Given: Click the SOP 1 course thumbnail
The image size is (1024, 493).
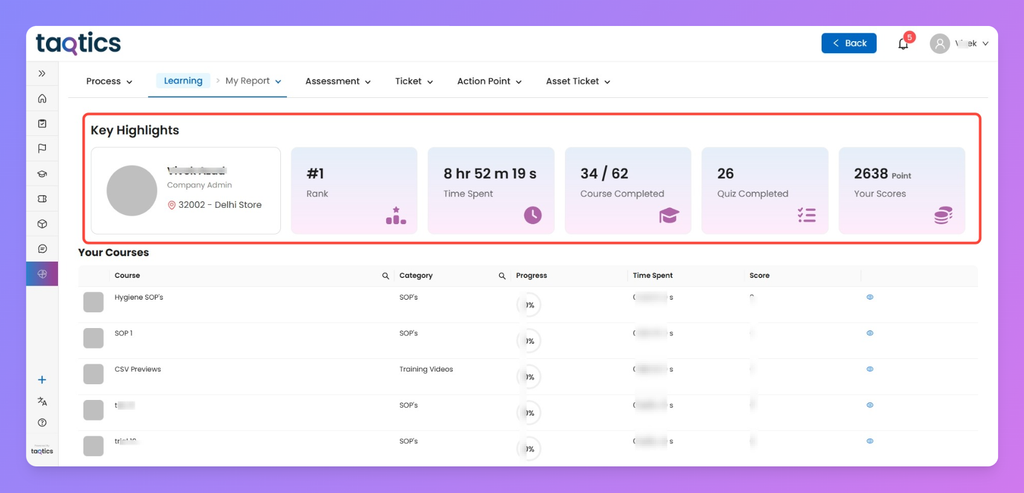Looking at the screenshot, I should 93,338.
